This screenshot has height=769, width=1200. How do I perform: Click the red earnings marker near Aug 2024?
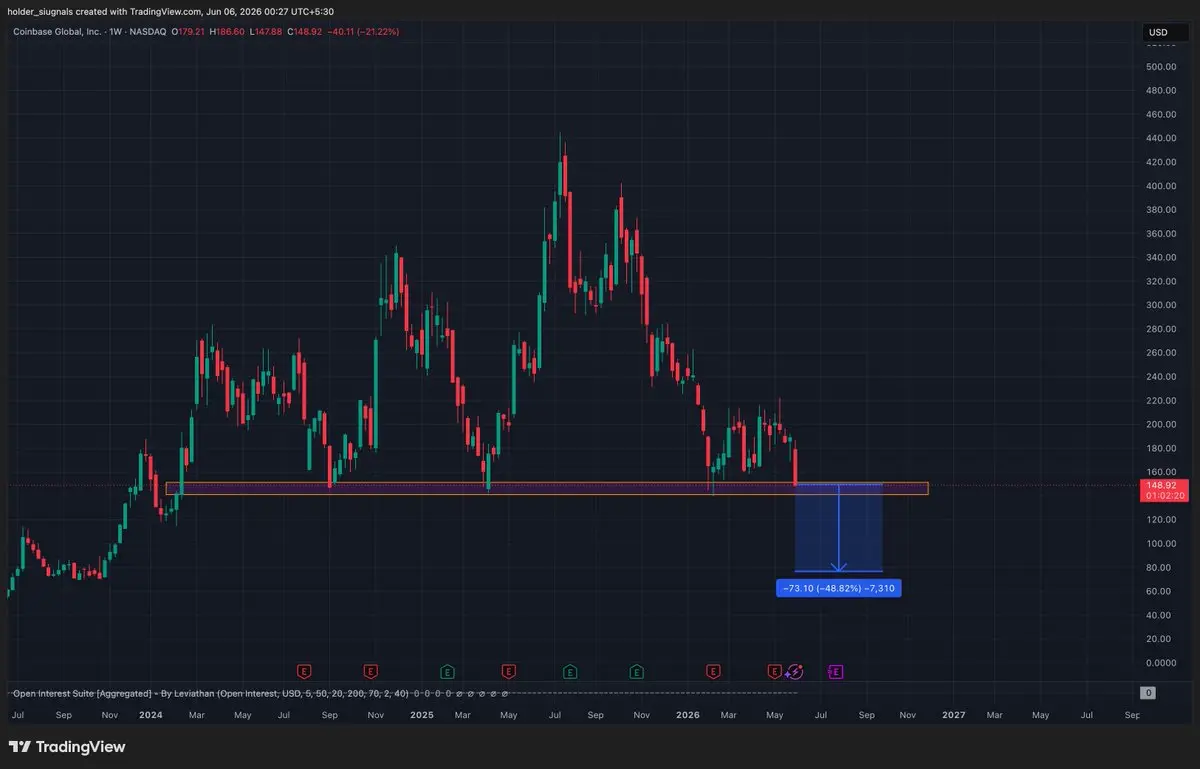(305, 671)
